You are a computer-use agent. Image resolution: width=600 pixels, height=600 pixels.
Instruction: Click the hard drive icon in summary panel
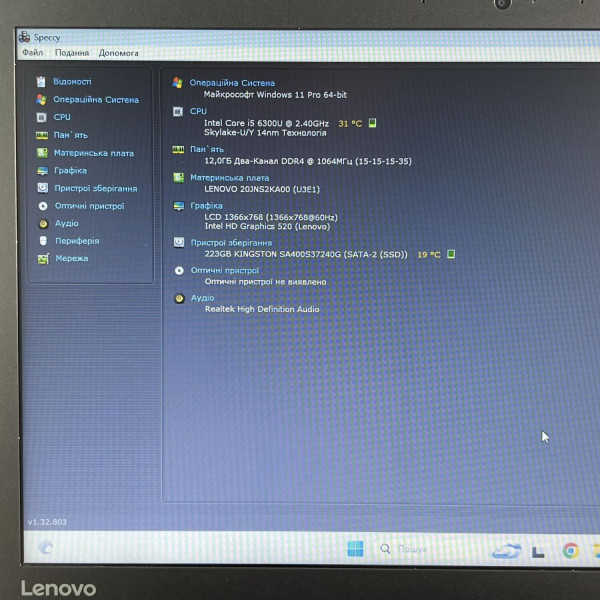click(x=179, y=242)
